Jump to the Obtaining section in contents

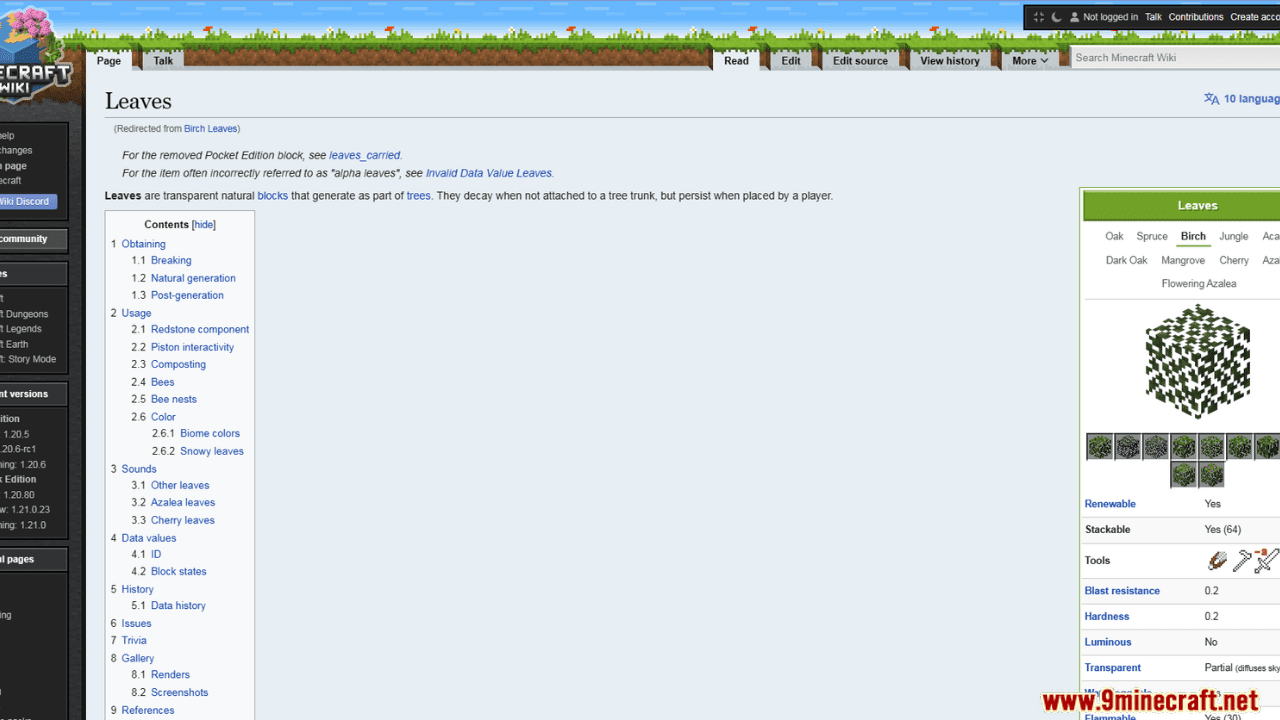coord(144,244)
